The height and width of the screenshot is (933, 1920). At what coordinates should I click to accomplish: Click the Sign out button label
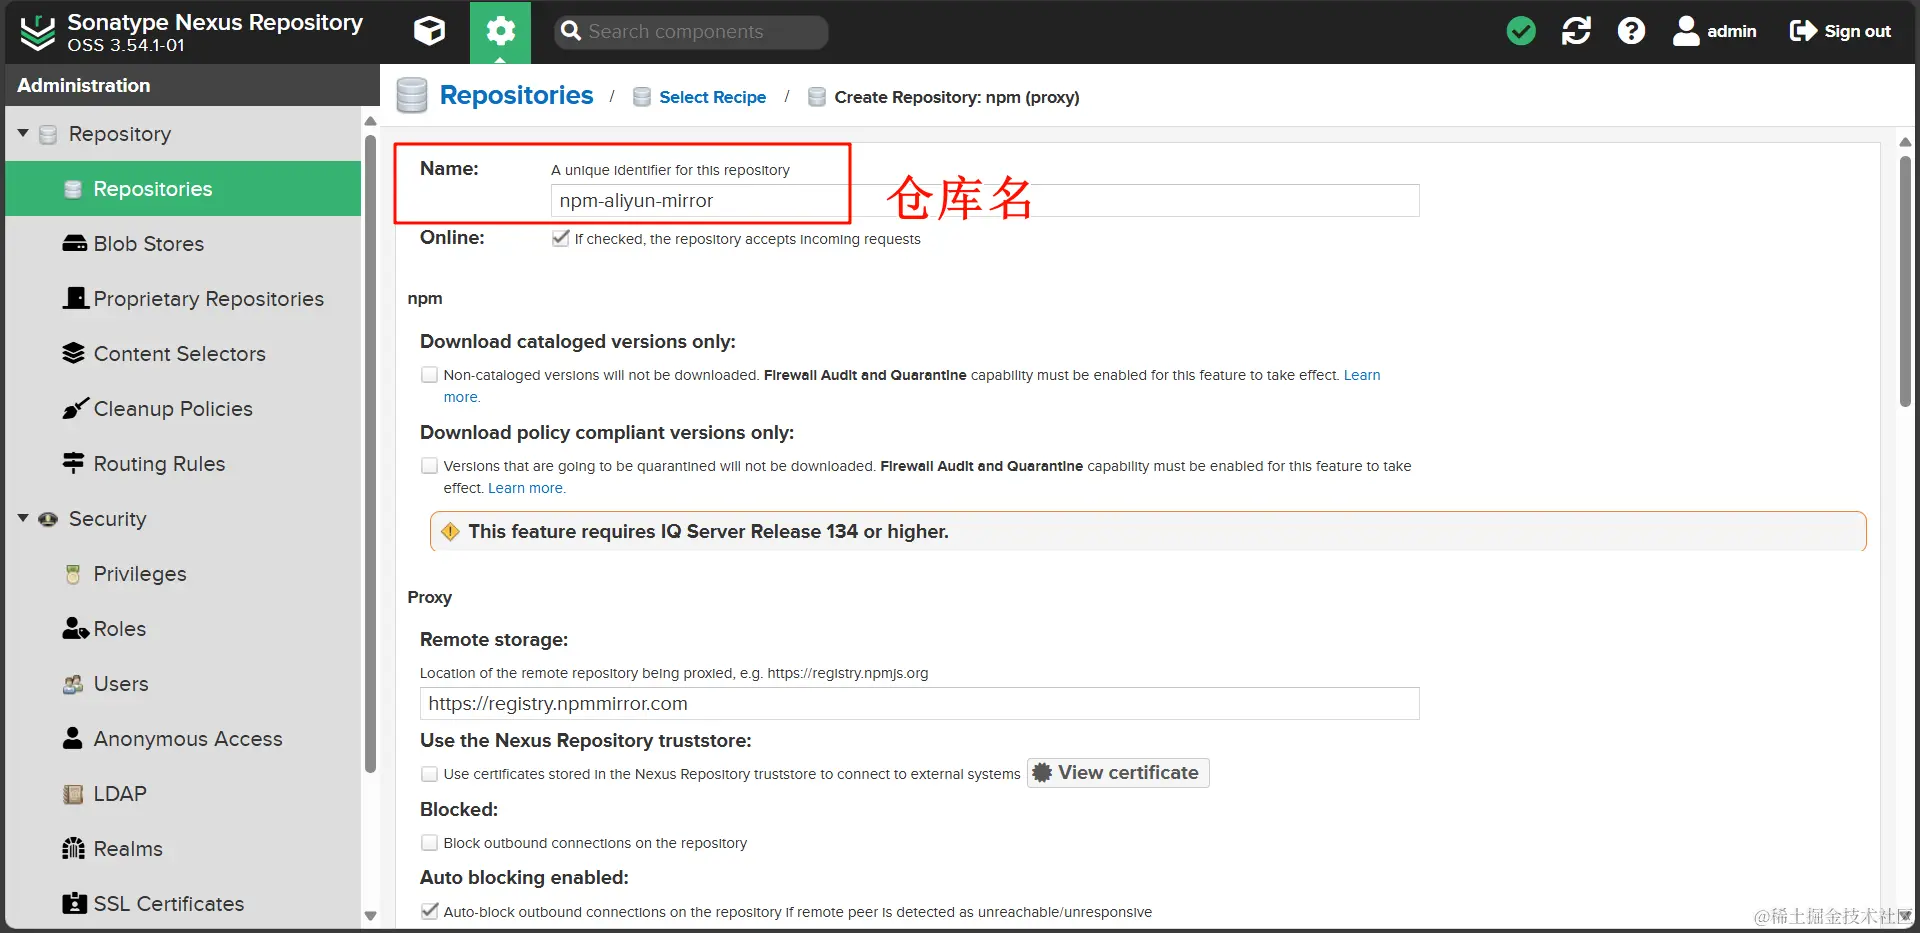coord(1857,32)
